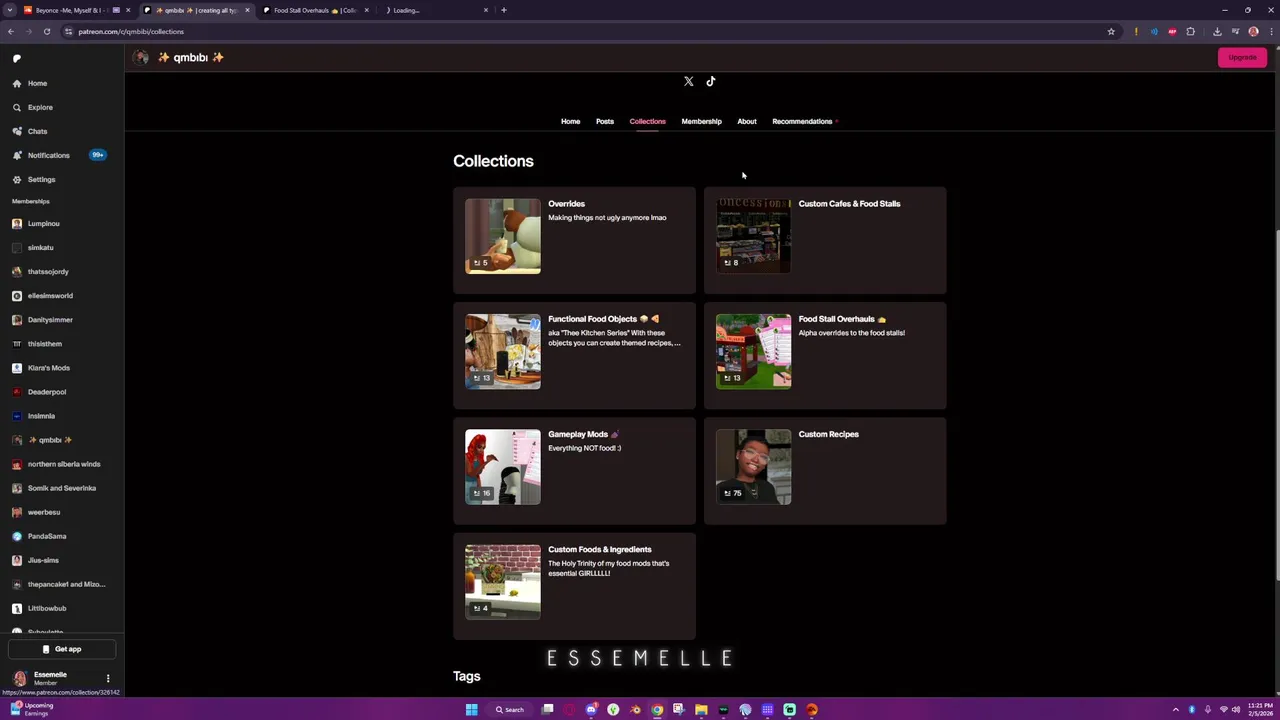Open Somik and Severinka membership
The image size is (1280, 720).
[61, 488]
